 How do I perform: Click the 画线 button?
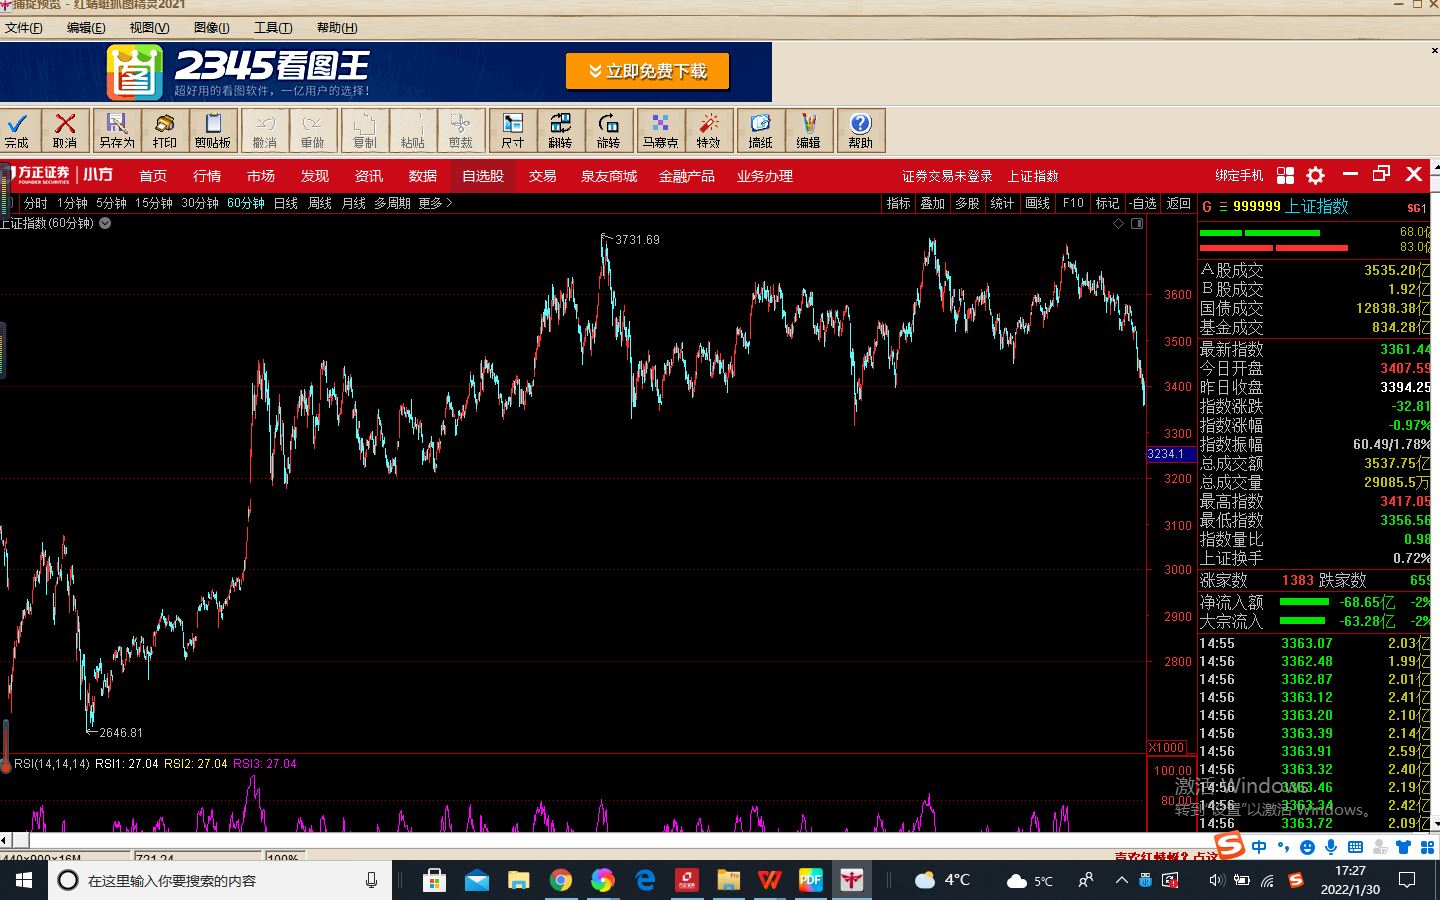point(1038,203)
